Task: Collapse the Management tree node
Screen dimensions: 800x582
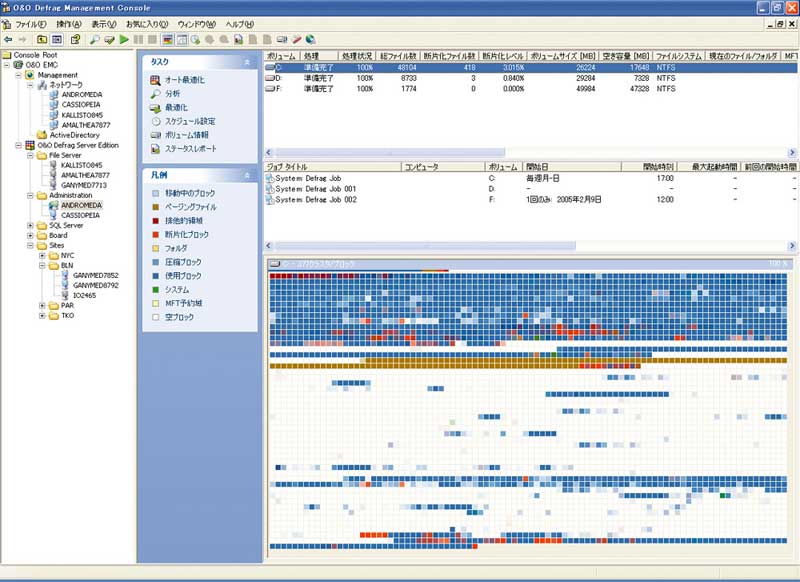Action: tap(18, 75)
